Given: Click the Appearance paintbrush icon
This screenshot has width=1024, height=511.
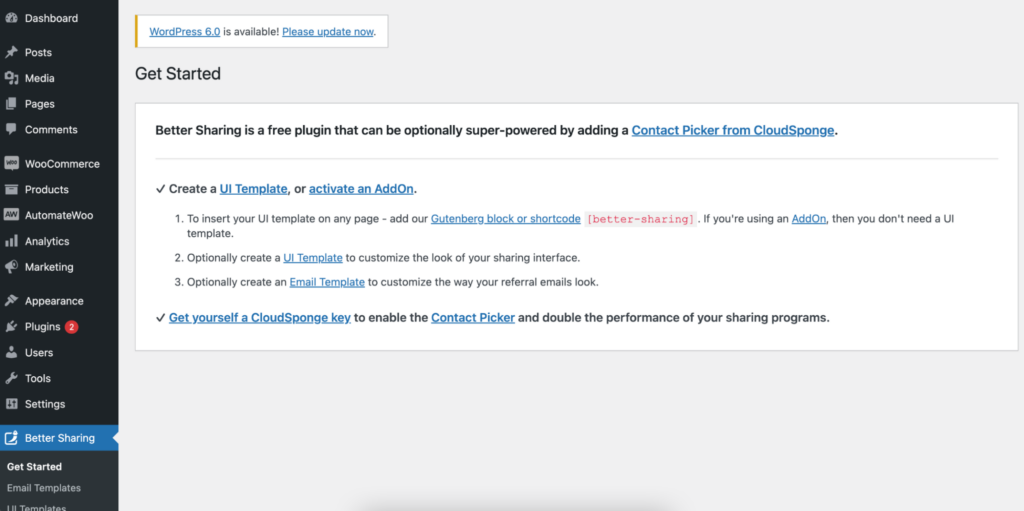Looking at the screenshot, I should (x=11, y=301).
